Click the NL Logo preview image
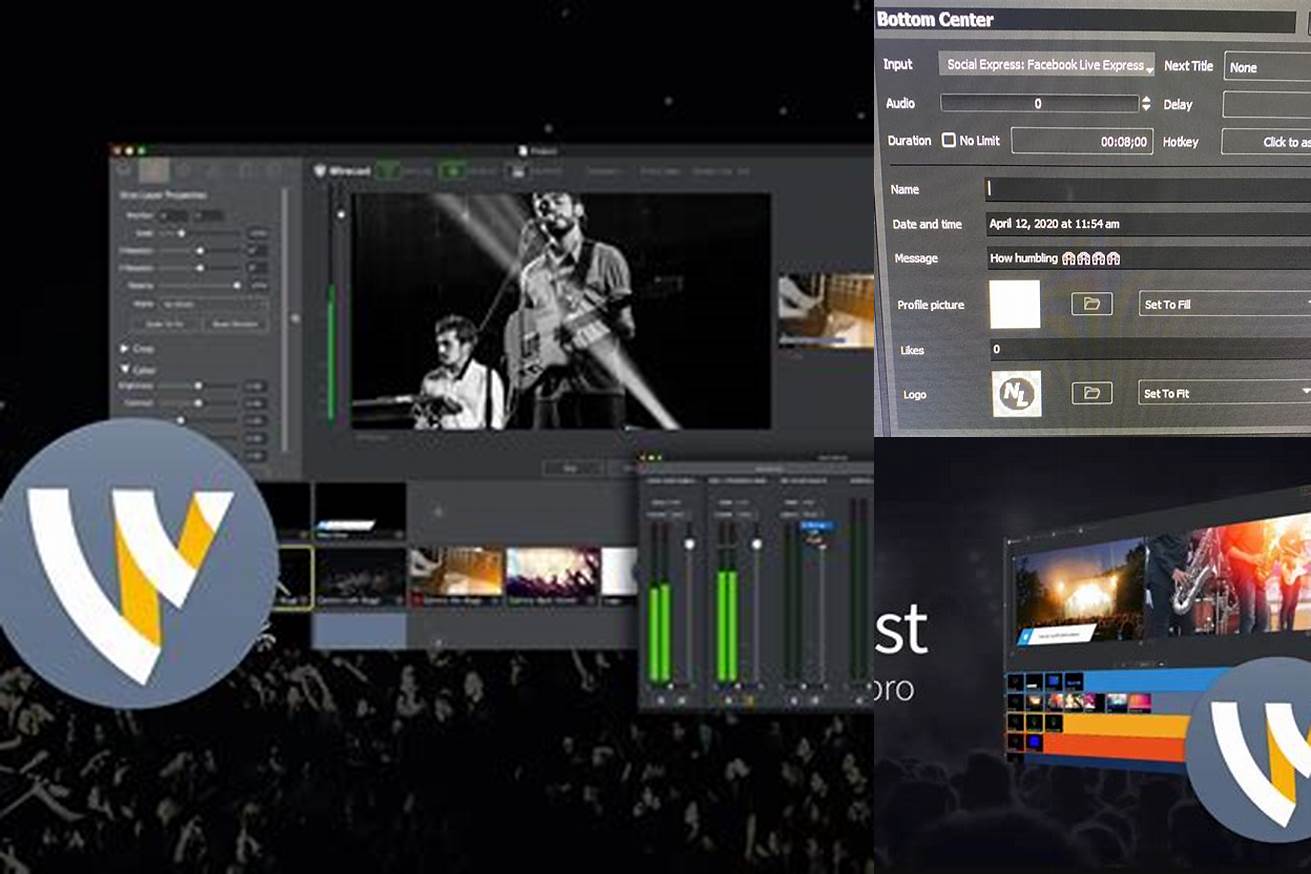The image size is (1311, 874). point(1016,393)
